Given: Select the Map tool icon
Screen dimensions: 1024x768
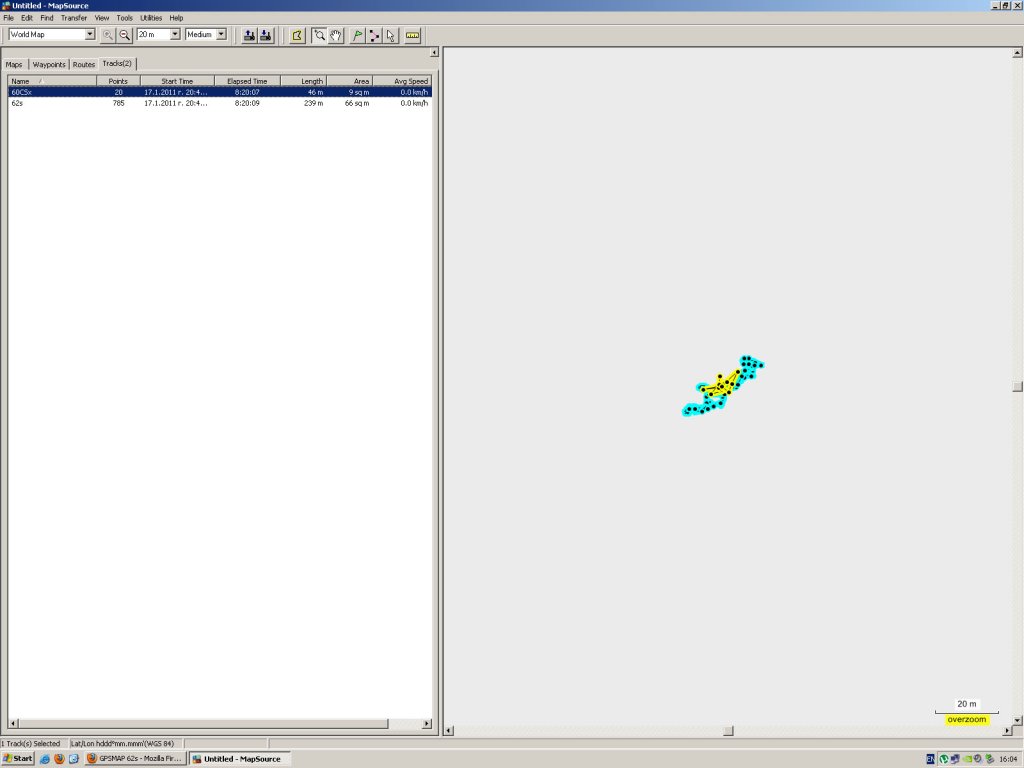Looking at the screenshot, I should point(298,35).
